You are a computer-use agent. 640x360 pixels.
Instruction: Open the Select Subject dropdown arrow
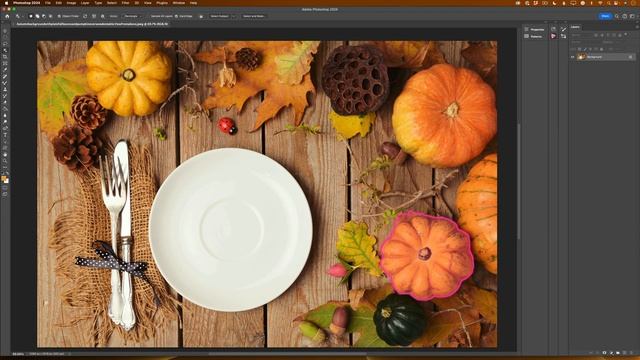click(x=233, y=16)
